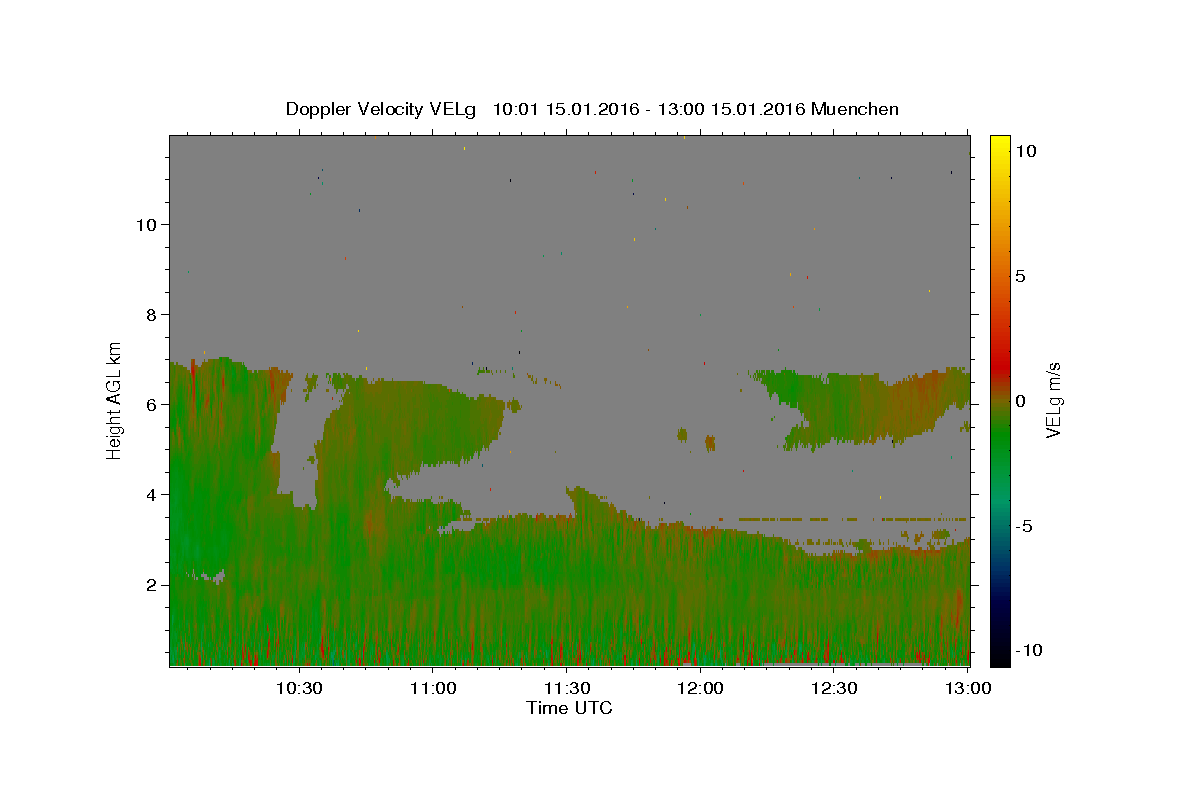
Task: Click the Time UTC axis title
Action: pyautogui.click(x=569, y=708)
